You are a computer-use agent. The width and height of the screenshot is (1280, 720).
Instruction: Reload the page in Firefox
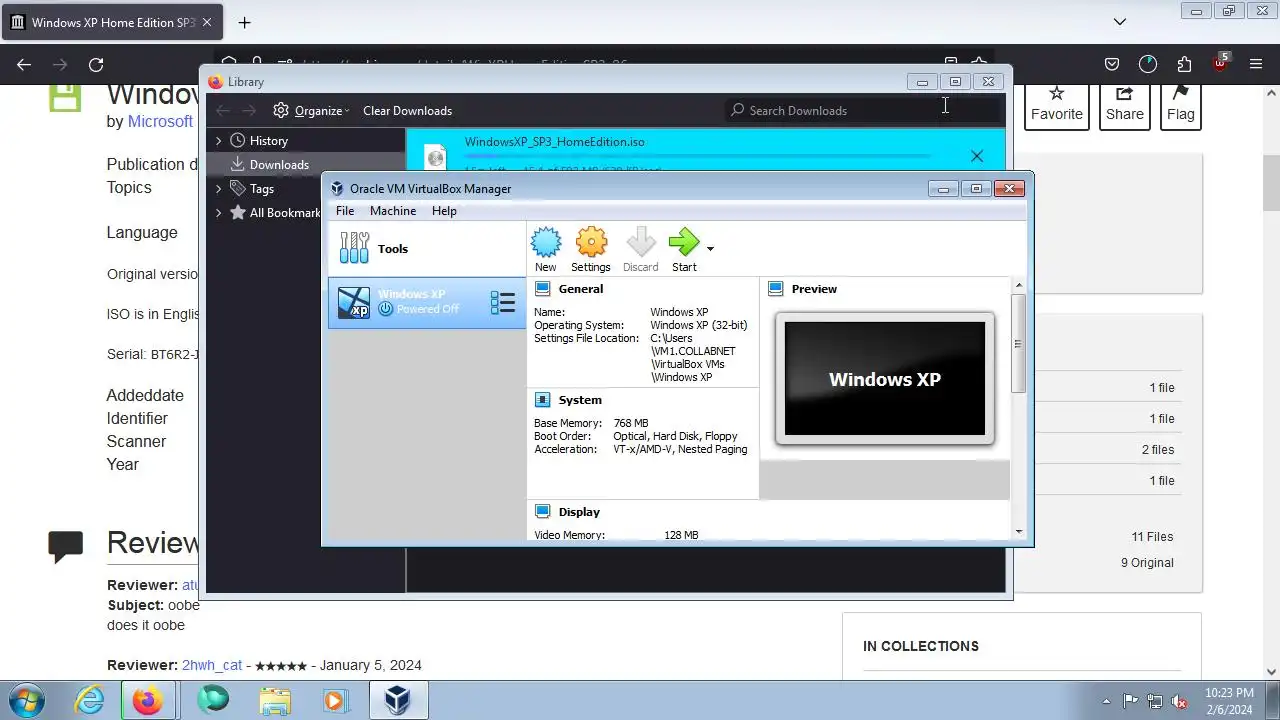(x=96, y=64)
